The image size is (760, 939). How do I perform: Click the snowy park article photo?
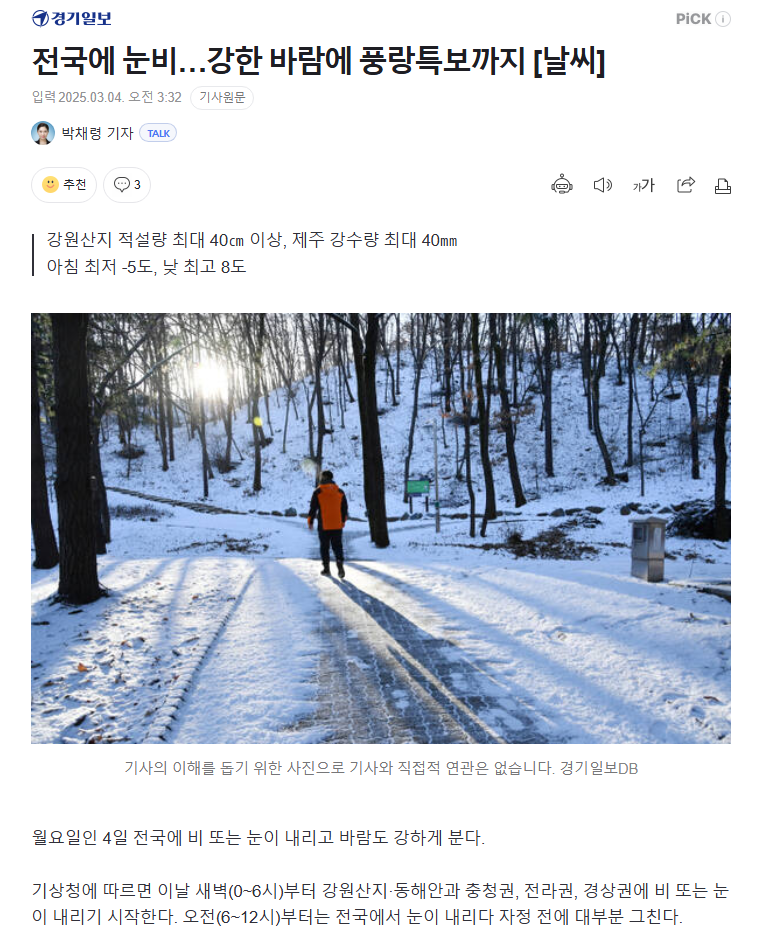(381, 528)
